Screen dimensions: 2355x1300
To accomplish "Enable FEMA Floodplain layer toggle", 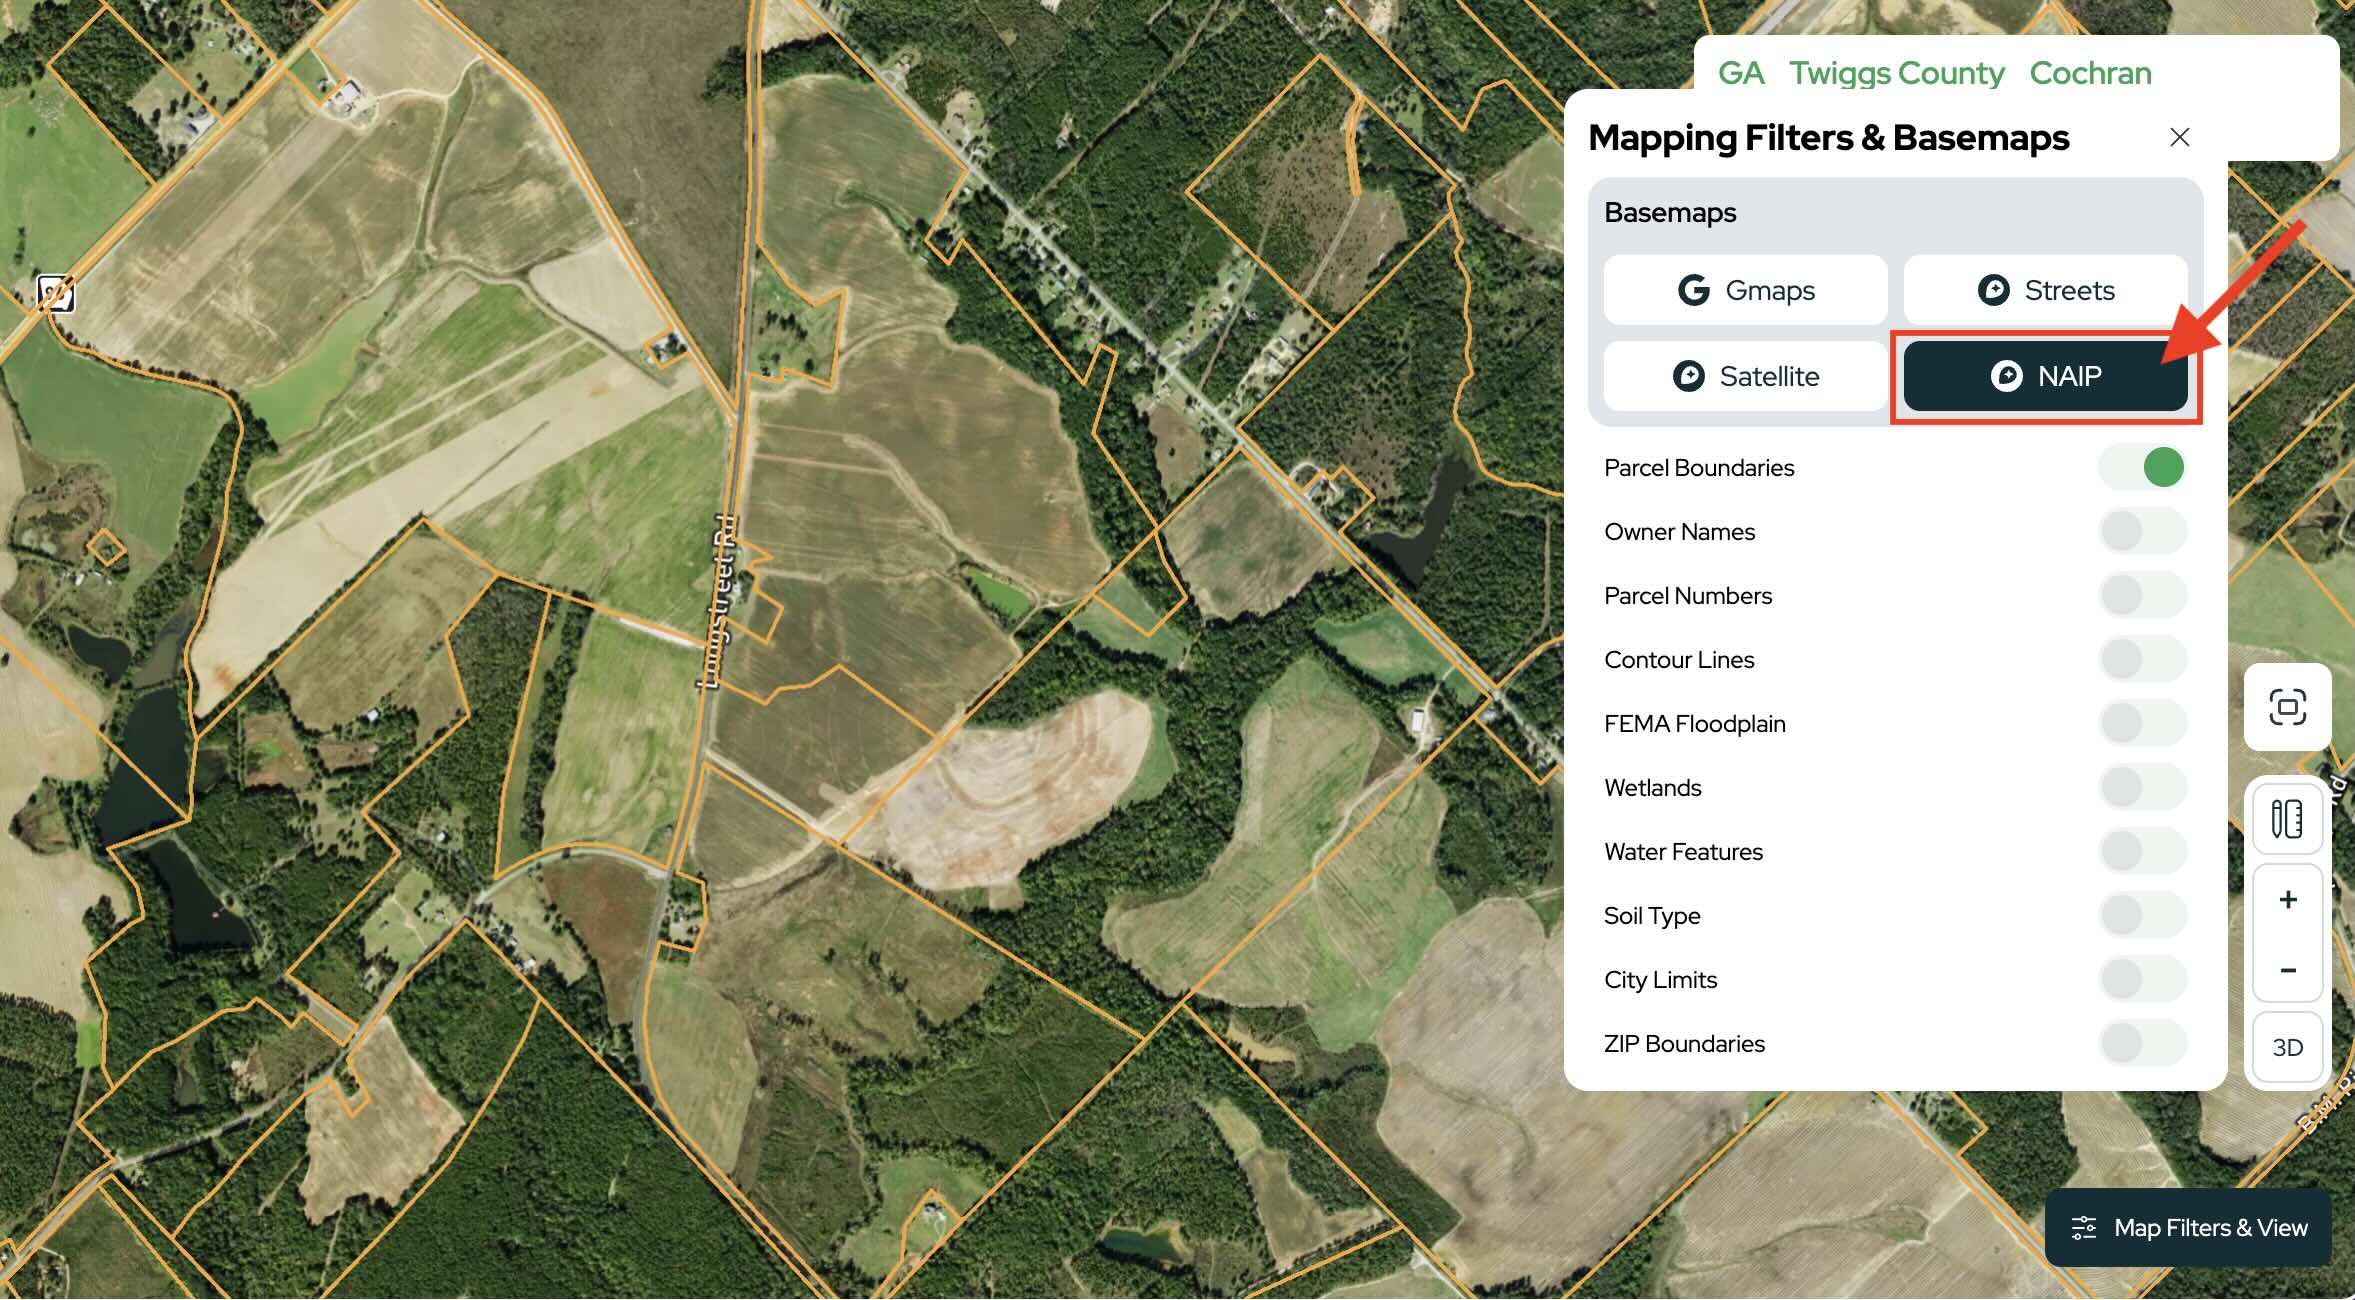I will point(2143,723).
